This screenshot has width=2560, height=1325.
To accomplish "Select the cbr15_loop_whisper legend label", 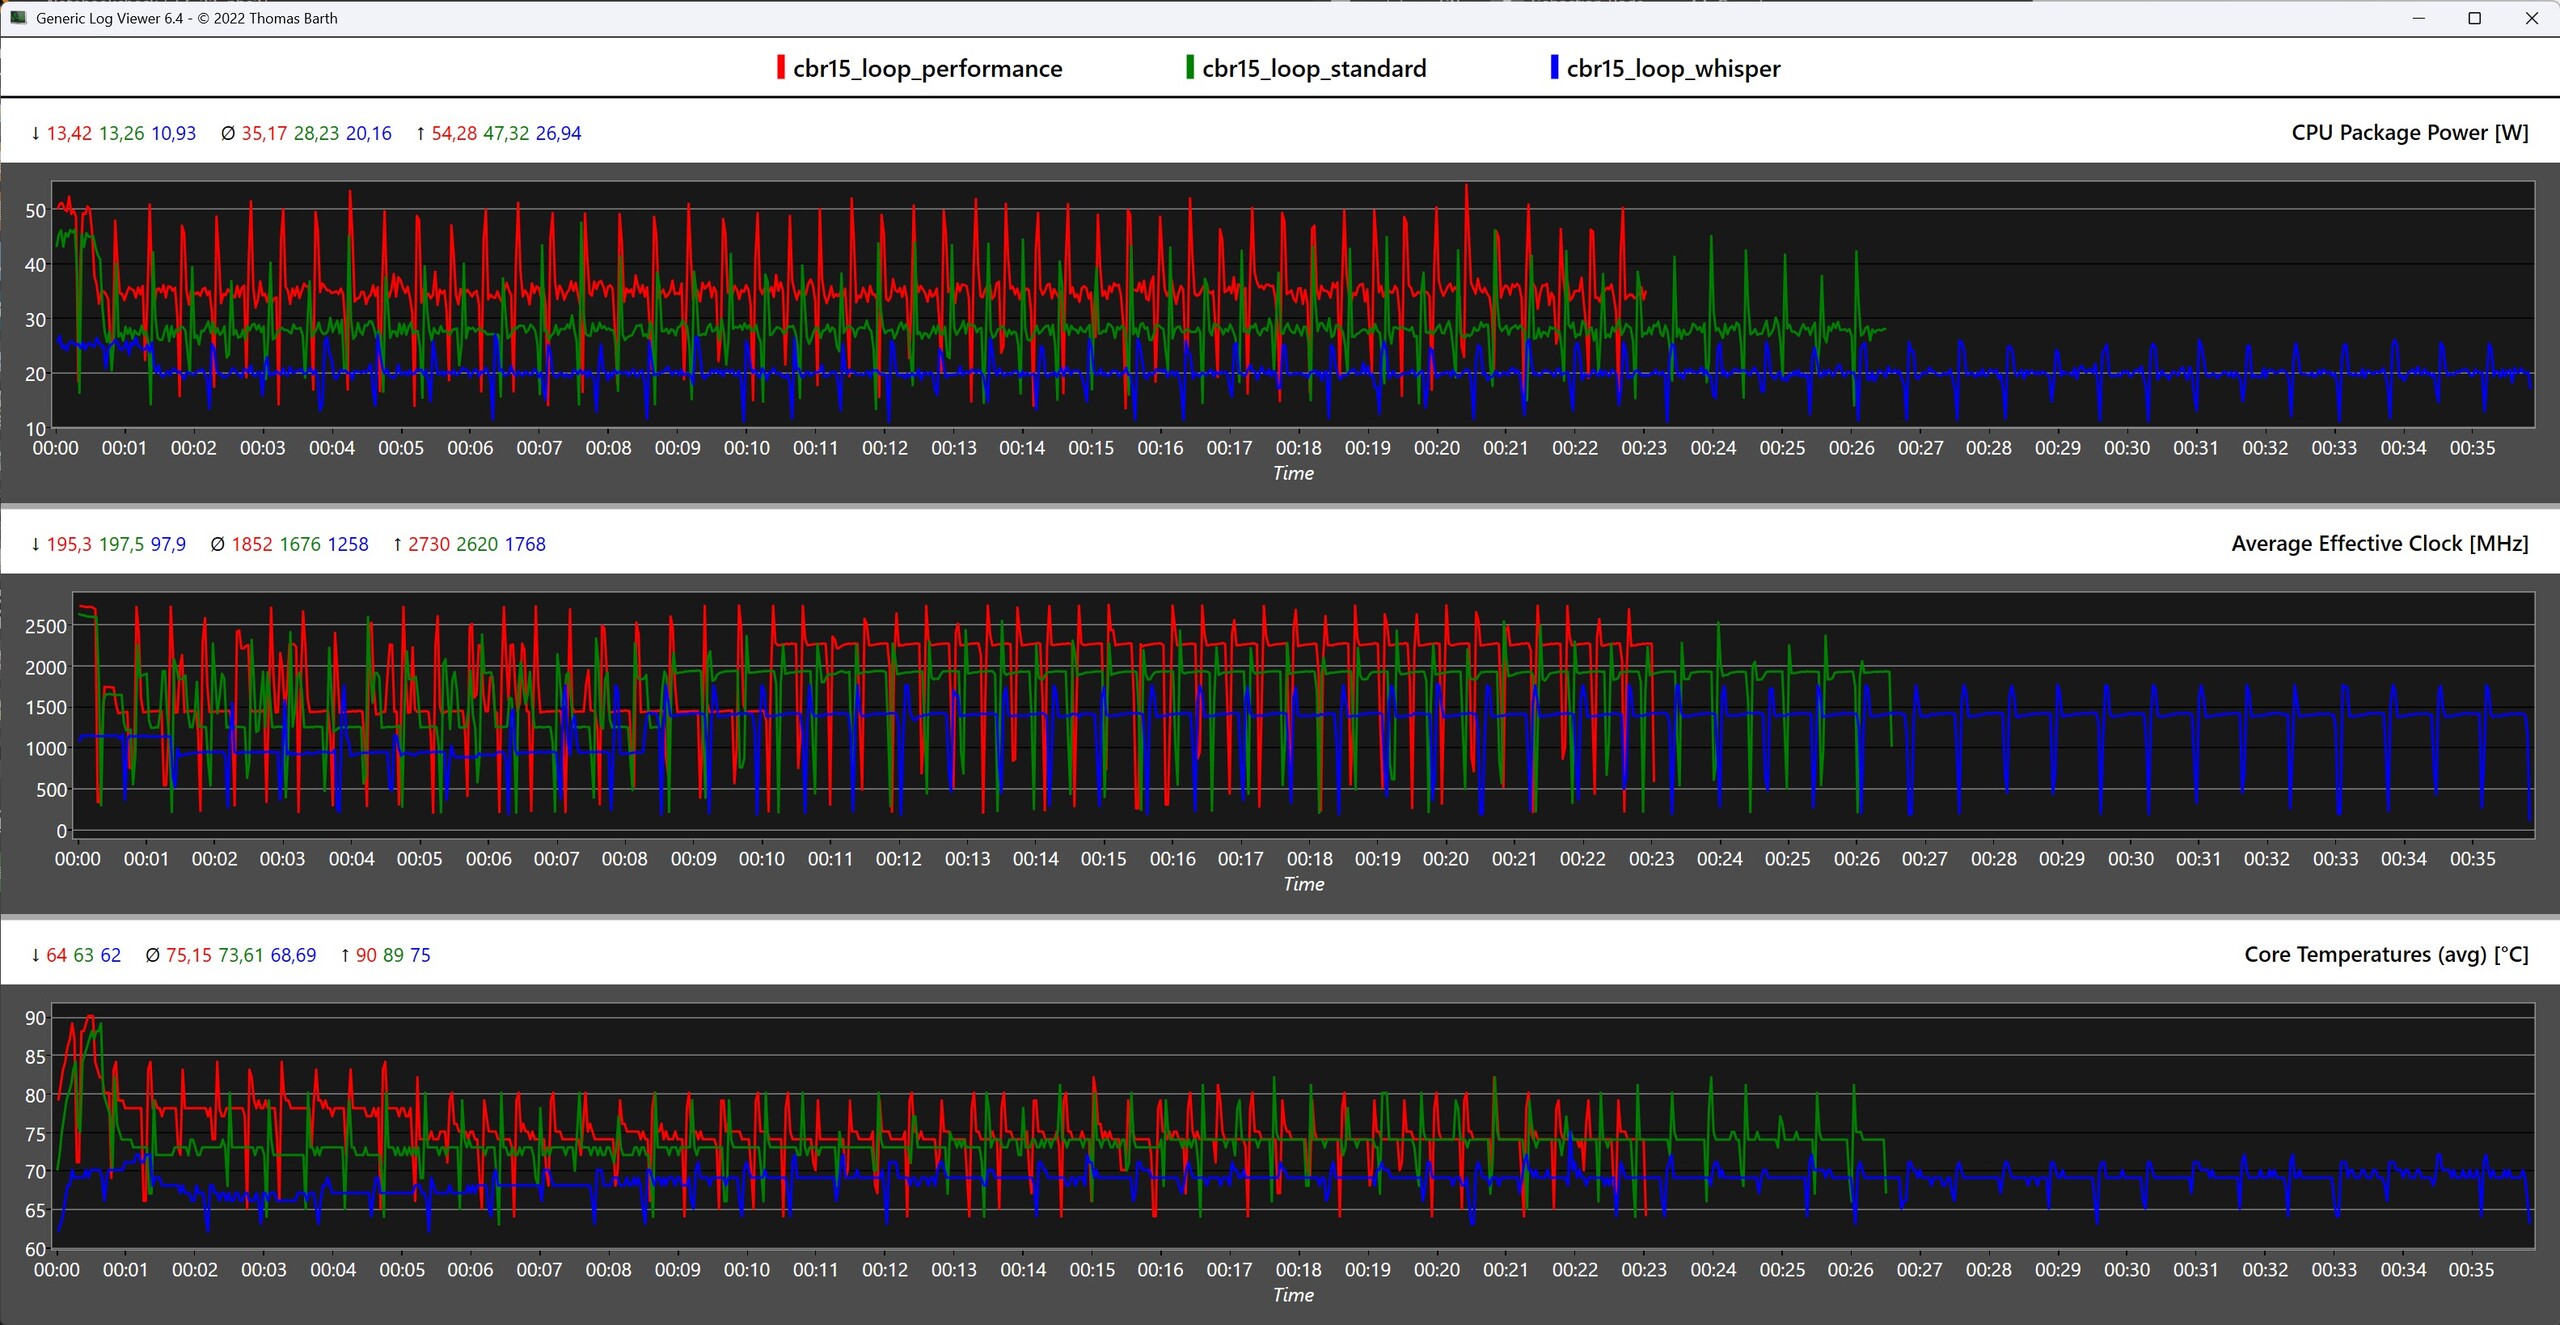I will (x=1673, y=69).
